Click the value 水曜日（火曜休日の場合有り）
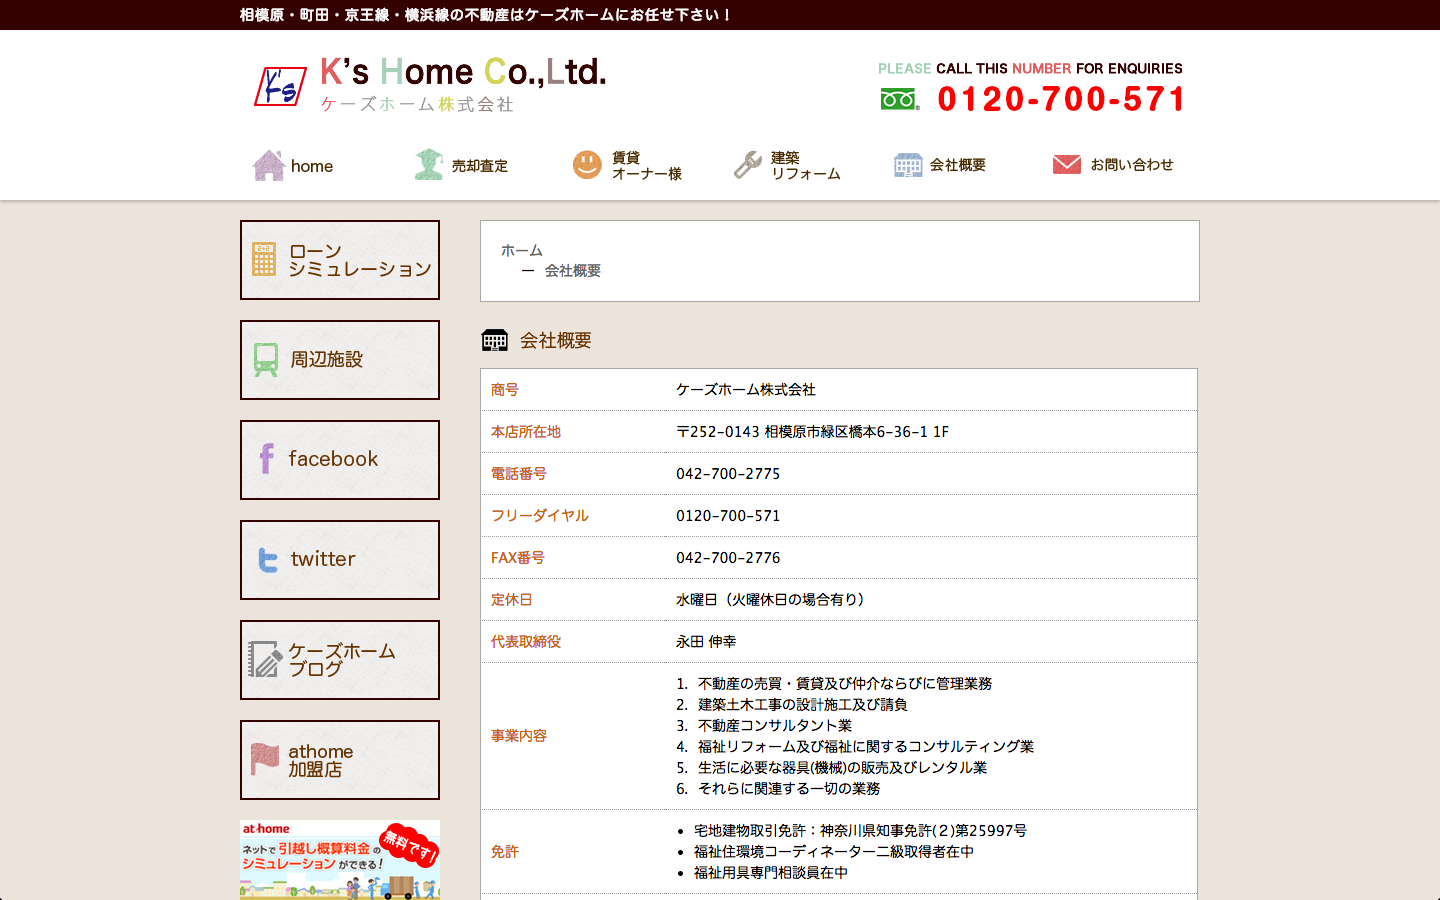 pyautogui.click(x=773, y=600)
